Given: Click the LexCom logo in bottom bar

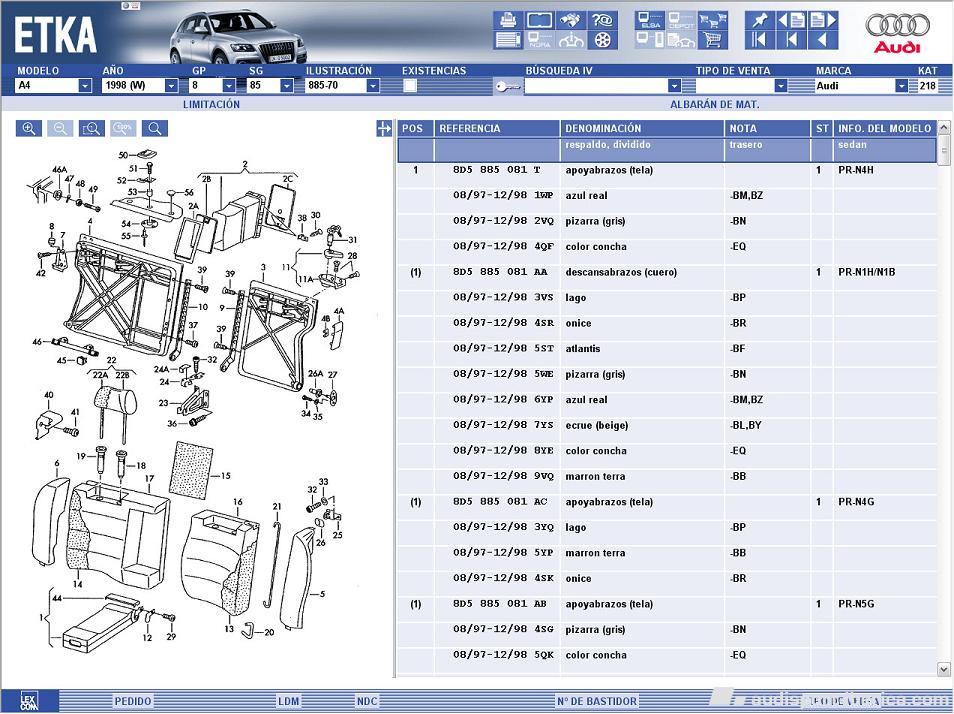Looking at the screenshot, I should [29, 701].
